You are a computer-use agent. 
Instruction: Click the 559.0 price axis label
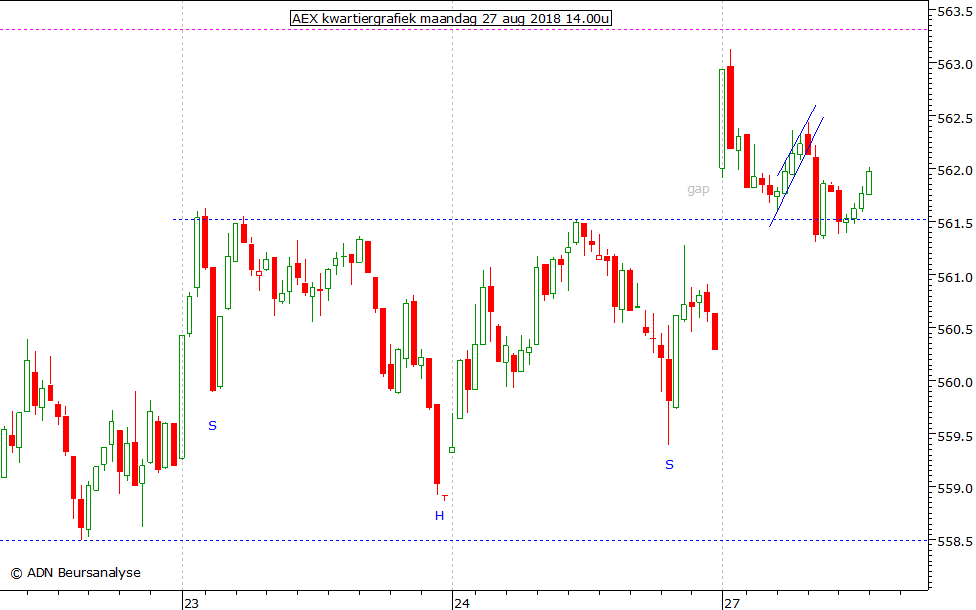point(954,489)
